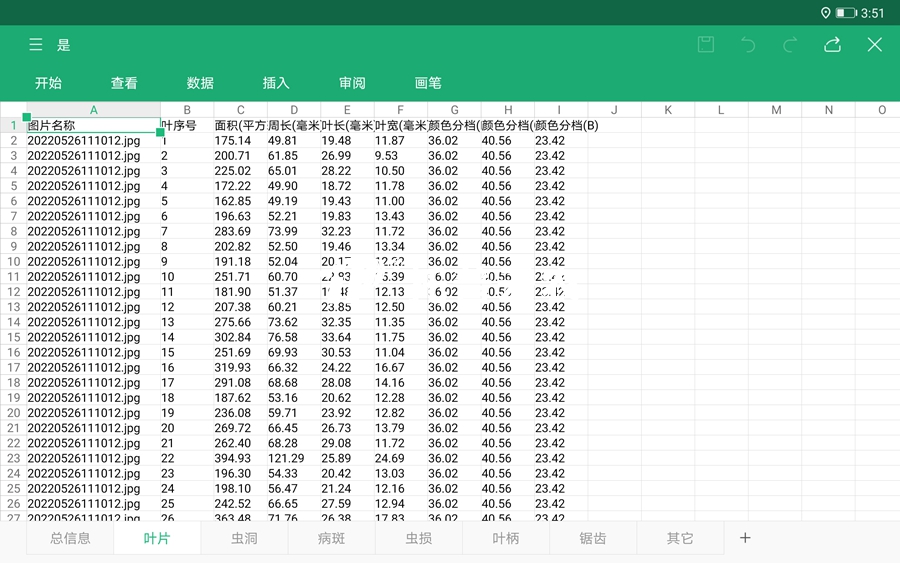
Task: Open the hamburger menu icon
Action: click(36, 45)
